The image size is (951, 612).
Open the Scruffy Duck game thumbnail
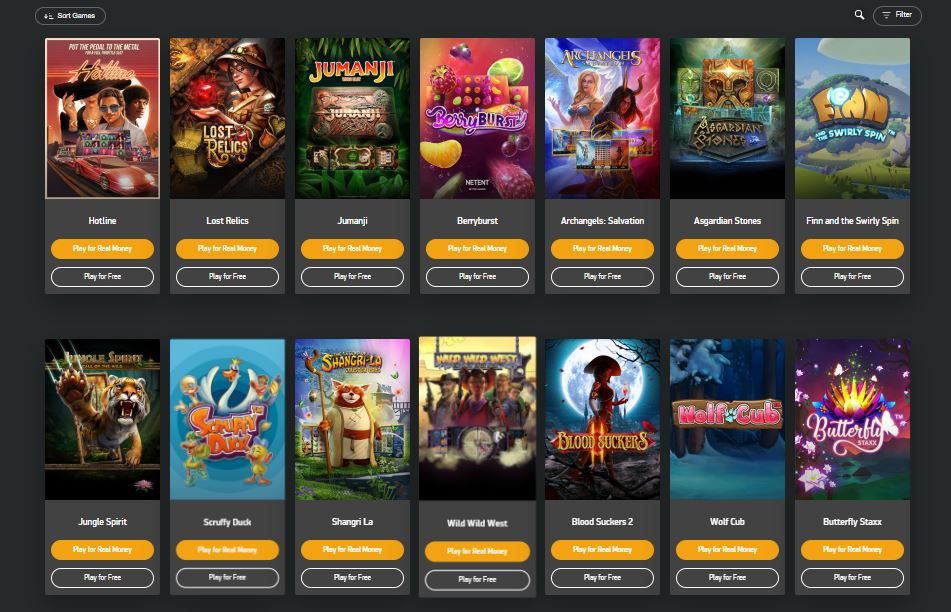tap(227, 419)
